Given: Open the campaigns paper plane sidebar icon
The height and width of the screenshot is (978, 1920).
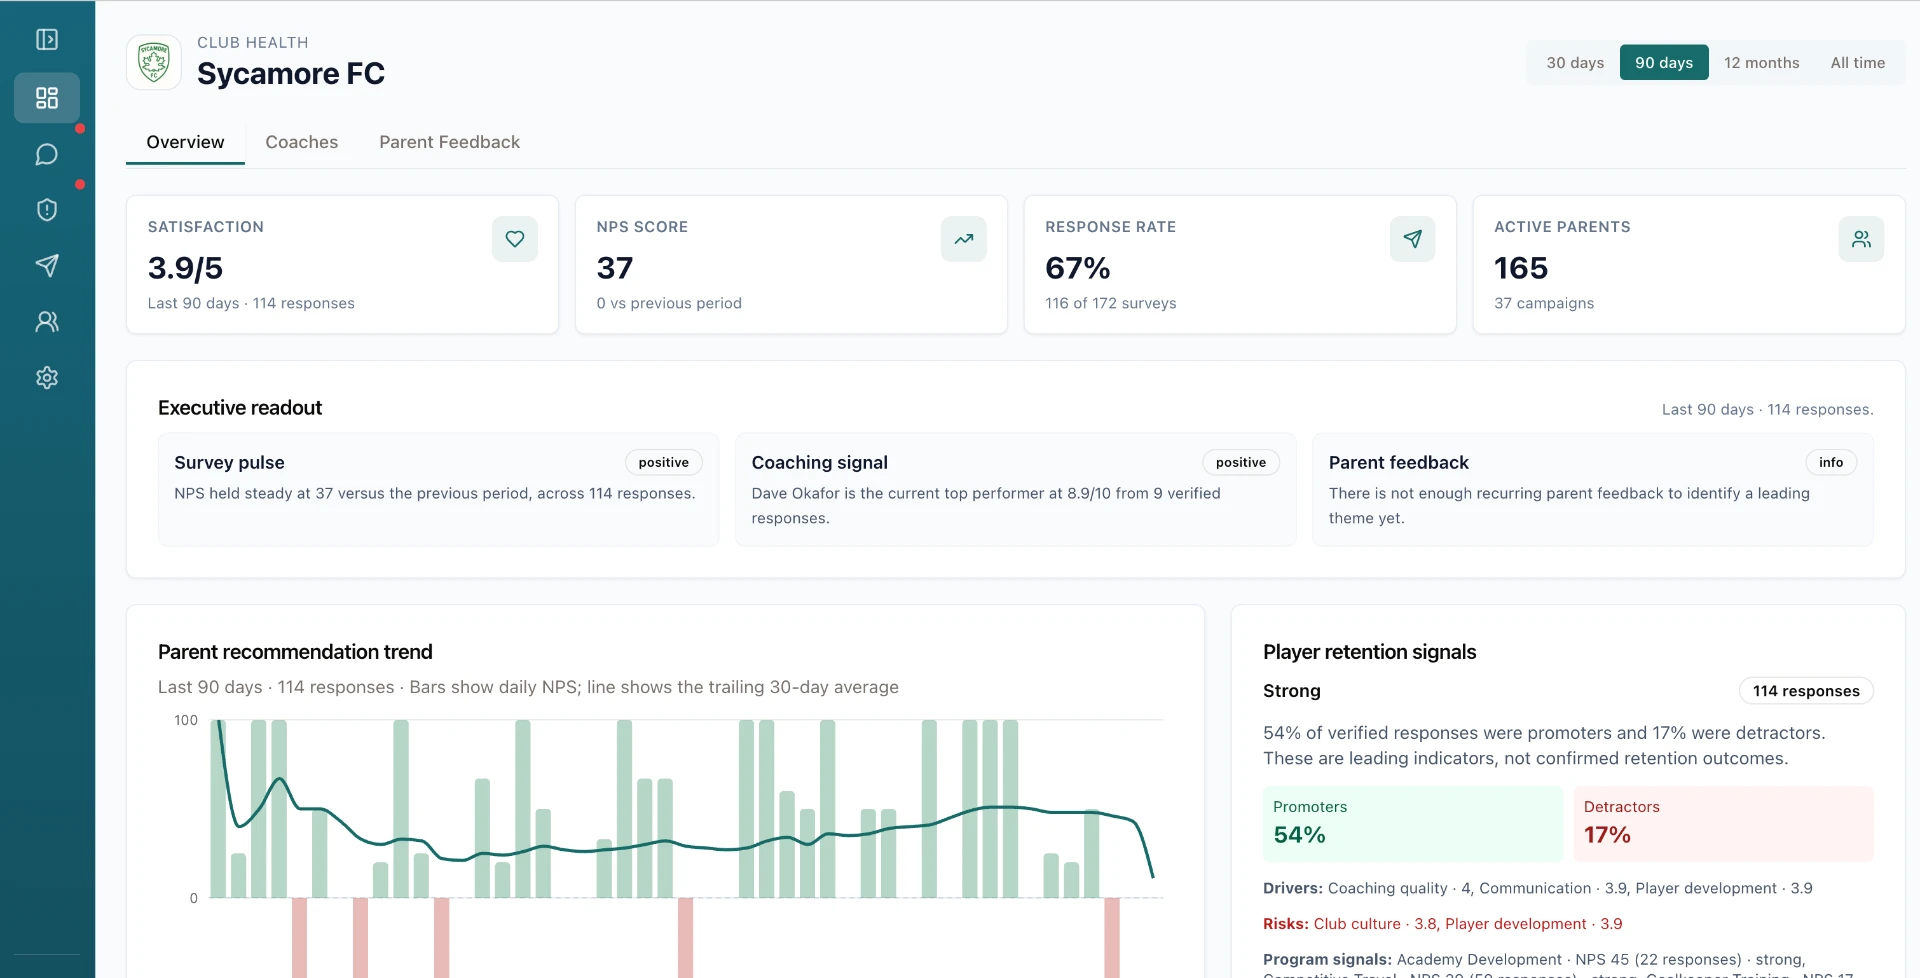Looking at the screenshot, I should coord(47,265).
